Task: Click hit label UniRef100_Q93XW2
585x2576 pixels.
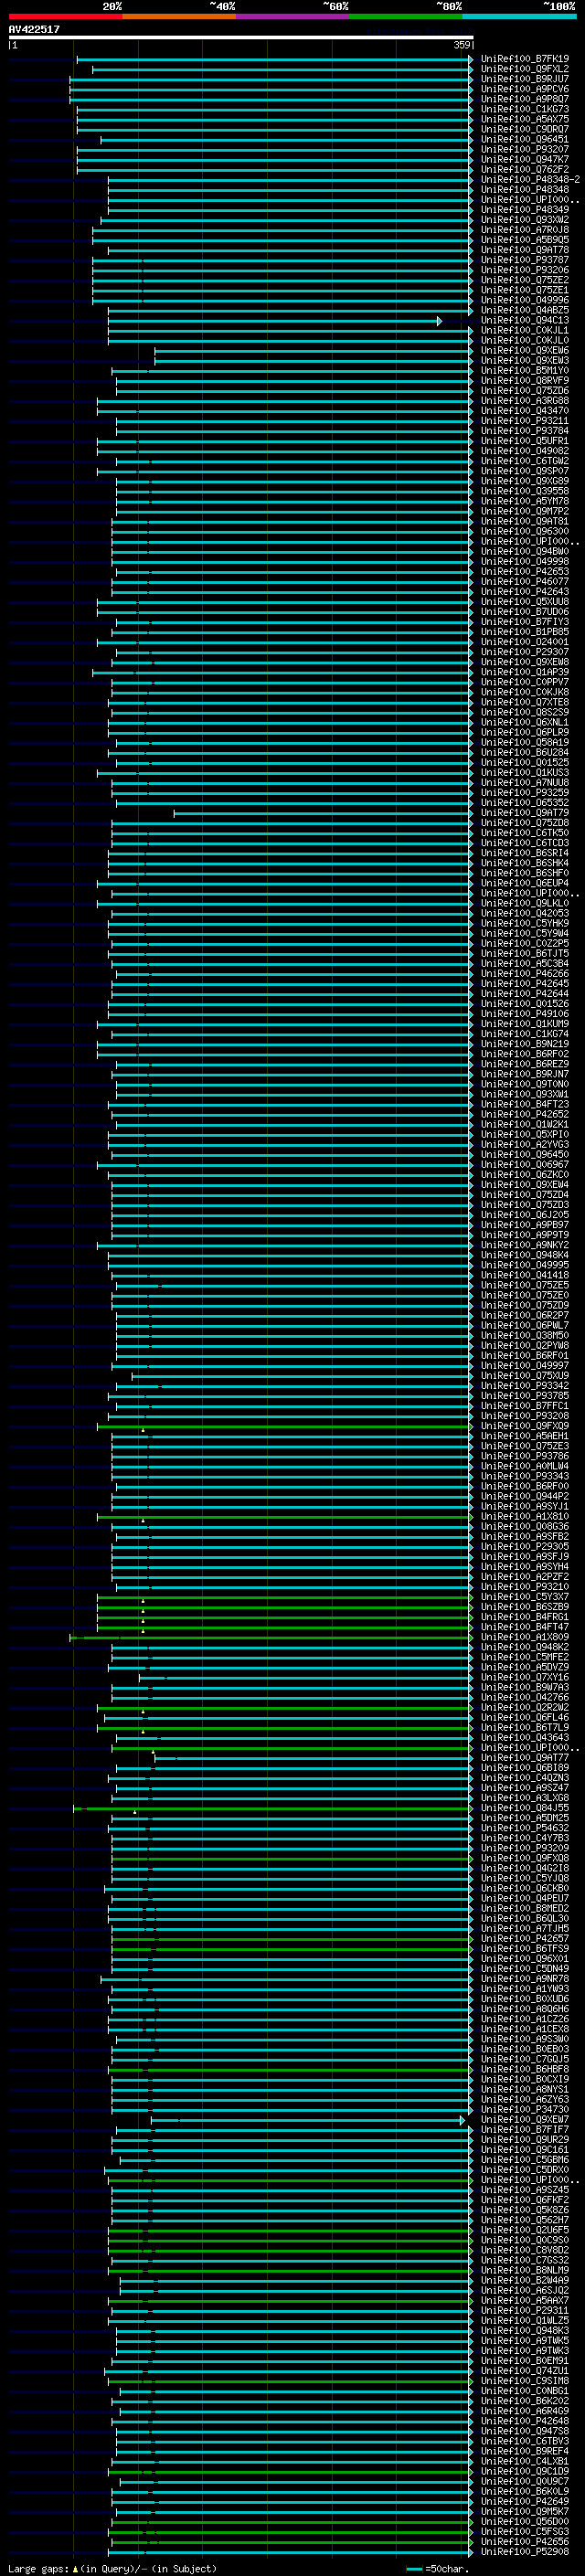Action: pyautogui.click(x=524, y=220)
